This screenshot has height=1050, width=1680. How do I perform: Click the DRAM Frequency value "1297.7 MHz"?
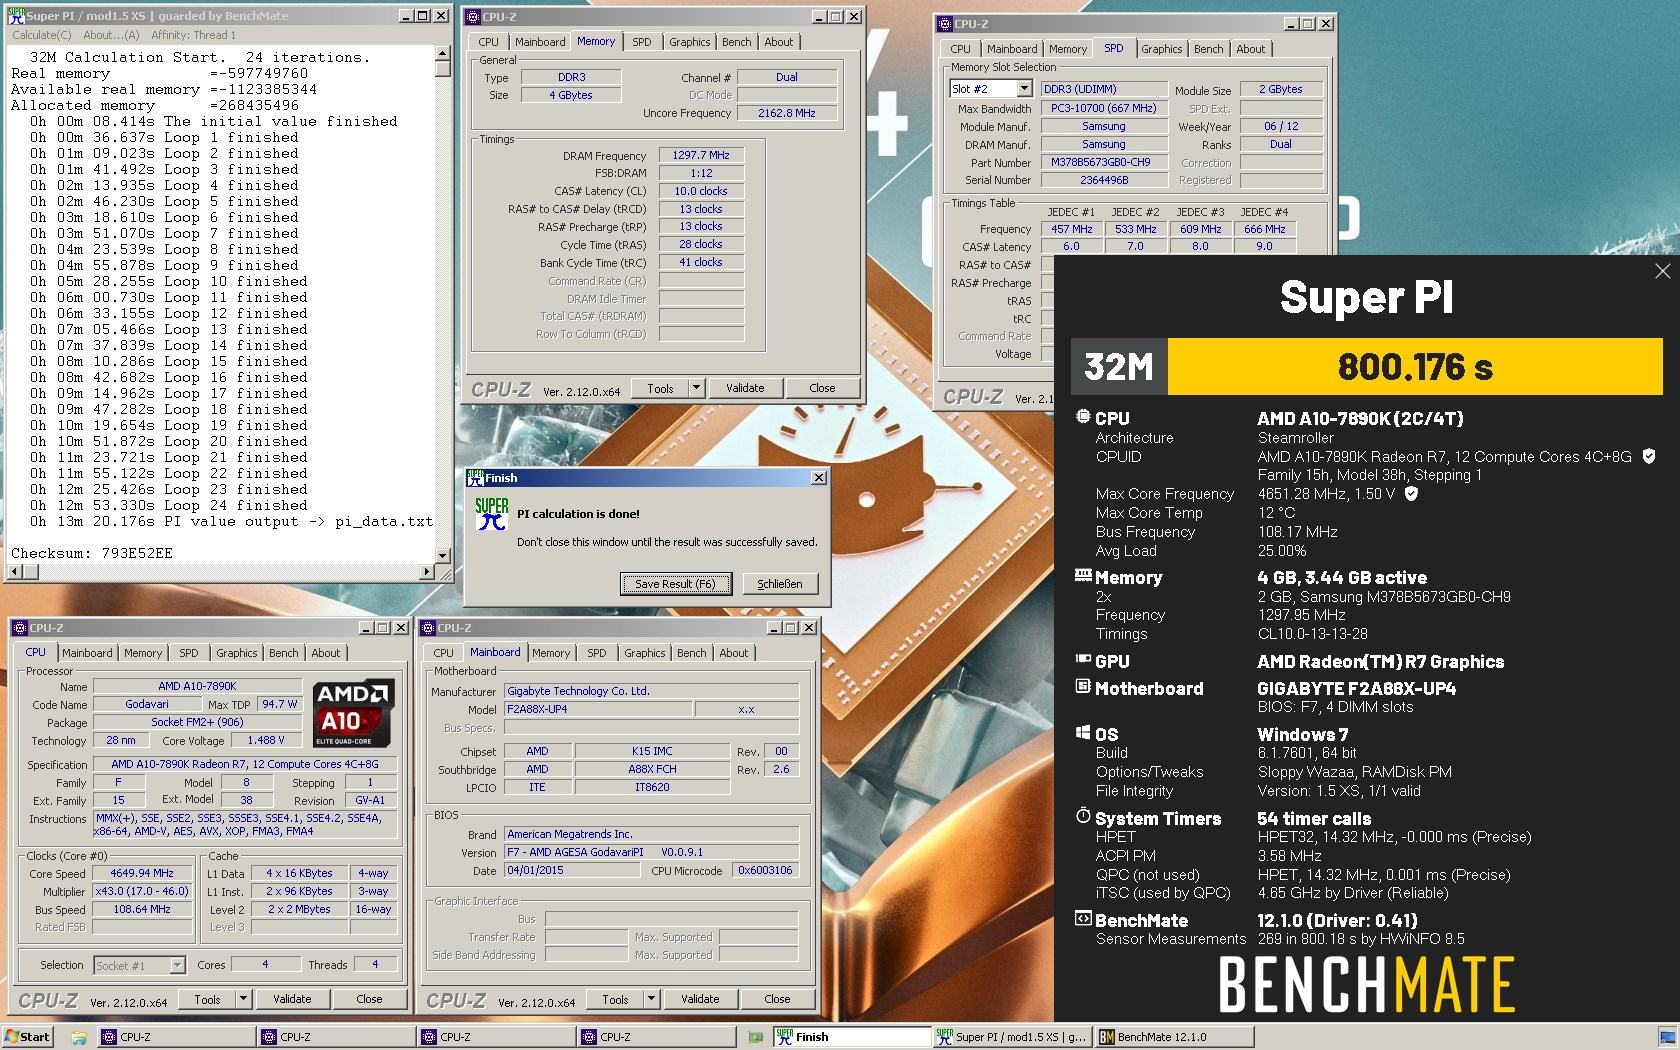701,156
